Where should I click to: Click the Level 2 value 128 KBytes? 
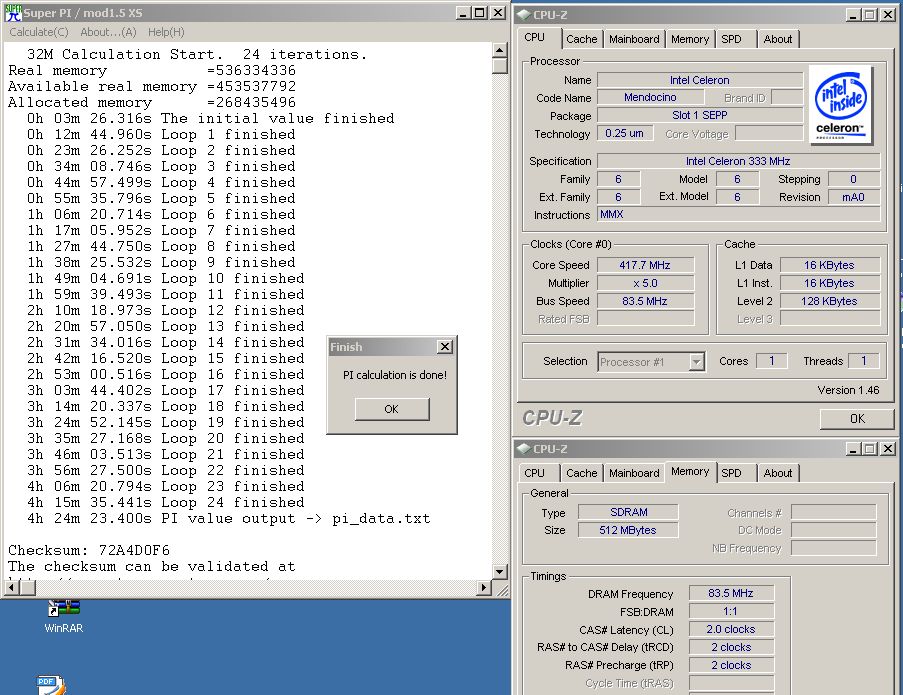829,301
